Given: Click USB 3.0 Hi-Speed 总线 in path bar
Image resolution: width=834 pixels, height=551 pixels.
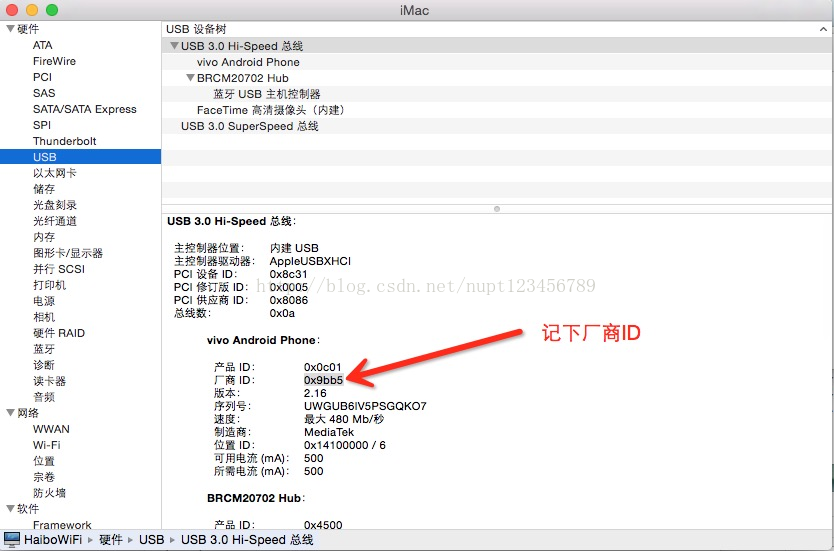Looking at the screenshot, I should click(247, 539).
